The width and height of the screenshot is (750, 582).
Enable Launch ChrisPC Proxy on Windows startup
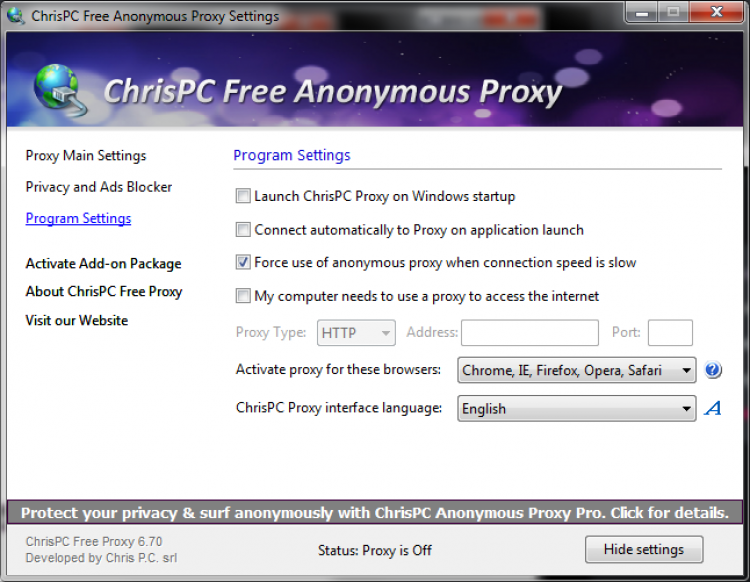pyautogui.click(x=243, y=196)
